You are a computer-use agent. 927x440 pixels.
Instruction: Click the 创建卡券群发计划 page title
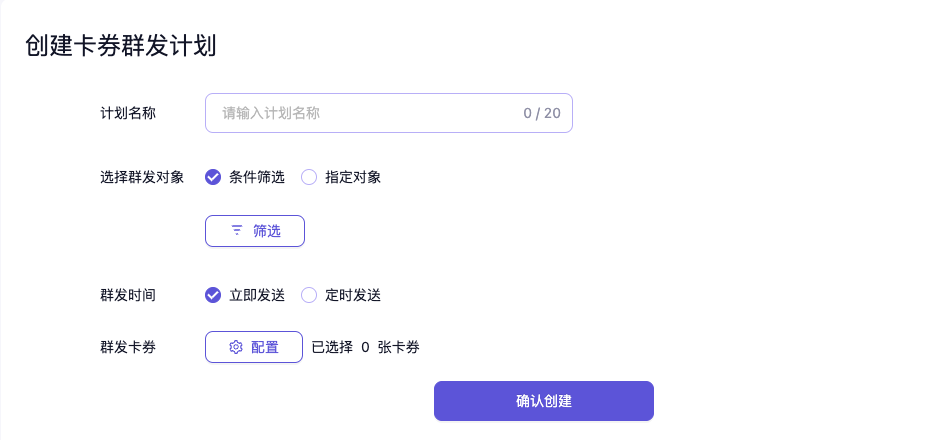(x=120, y=46)
